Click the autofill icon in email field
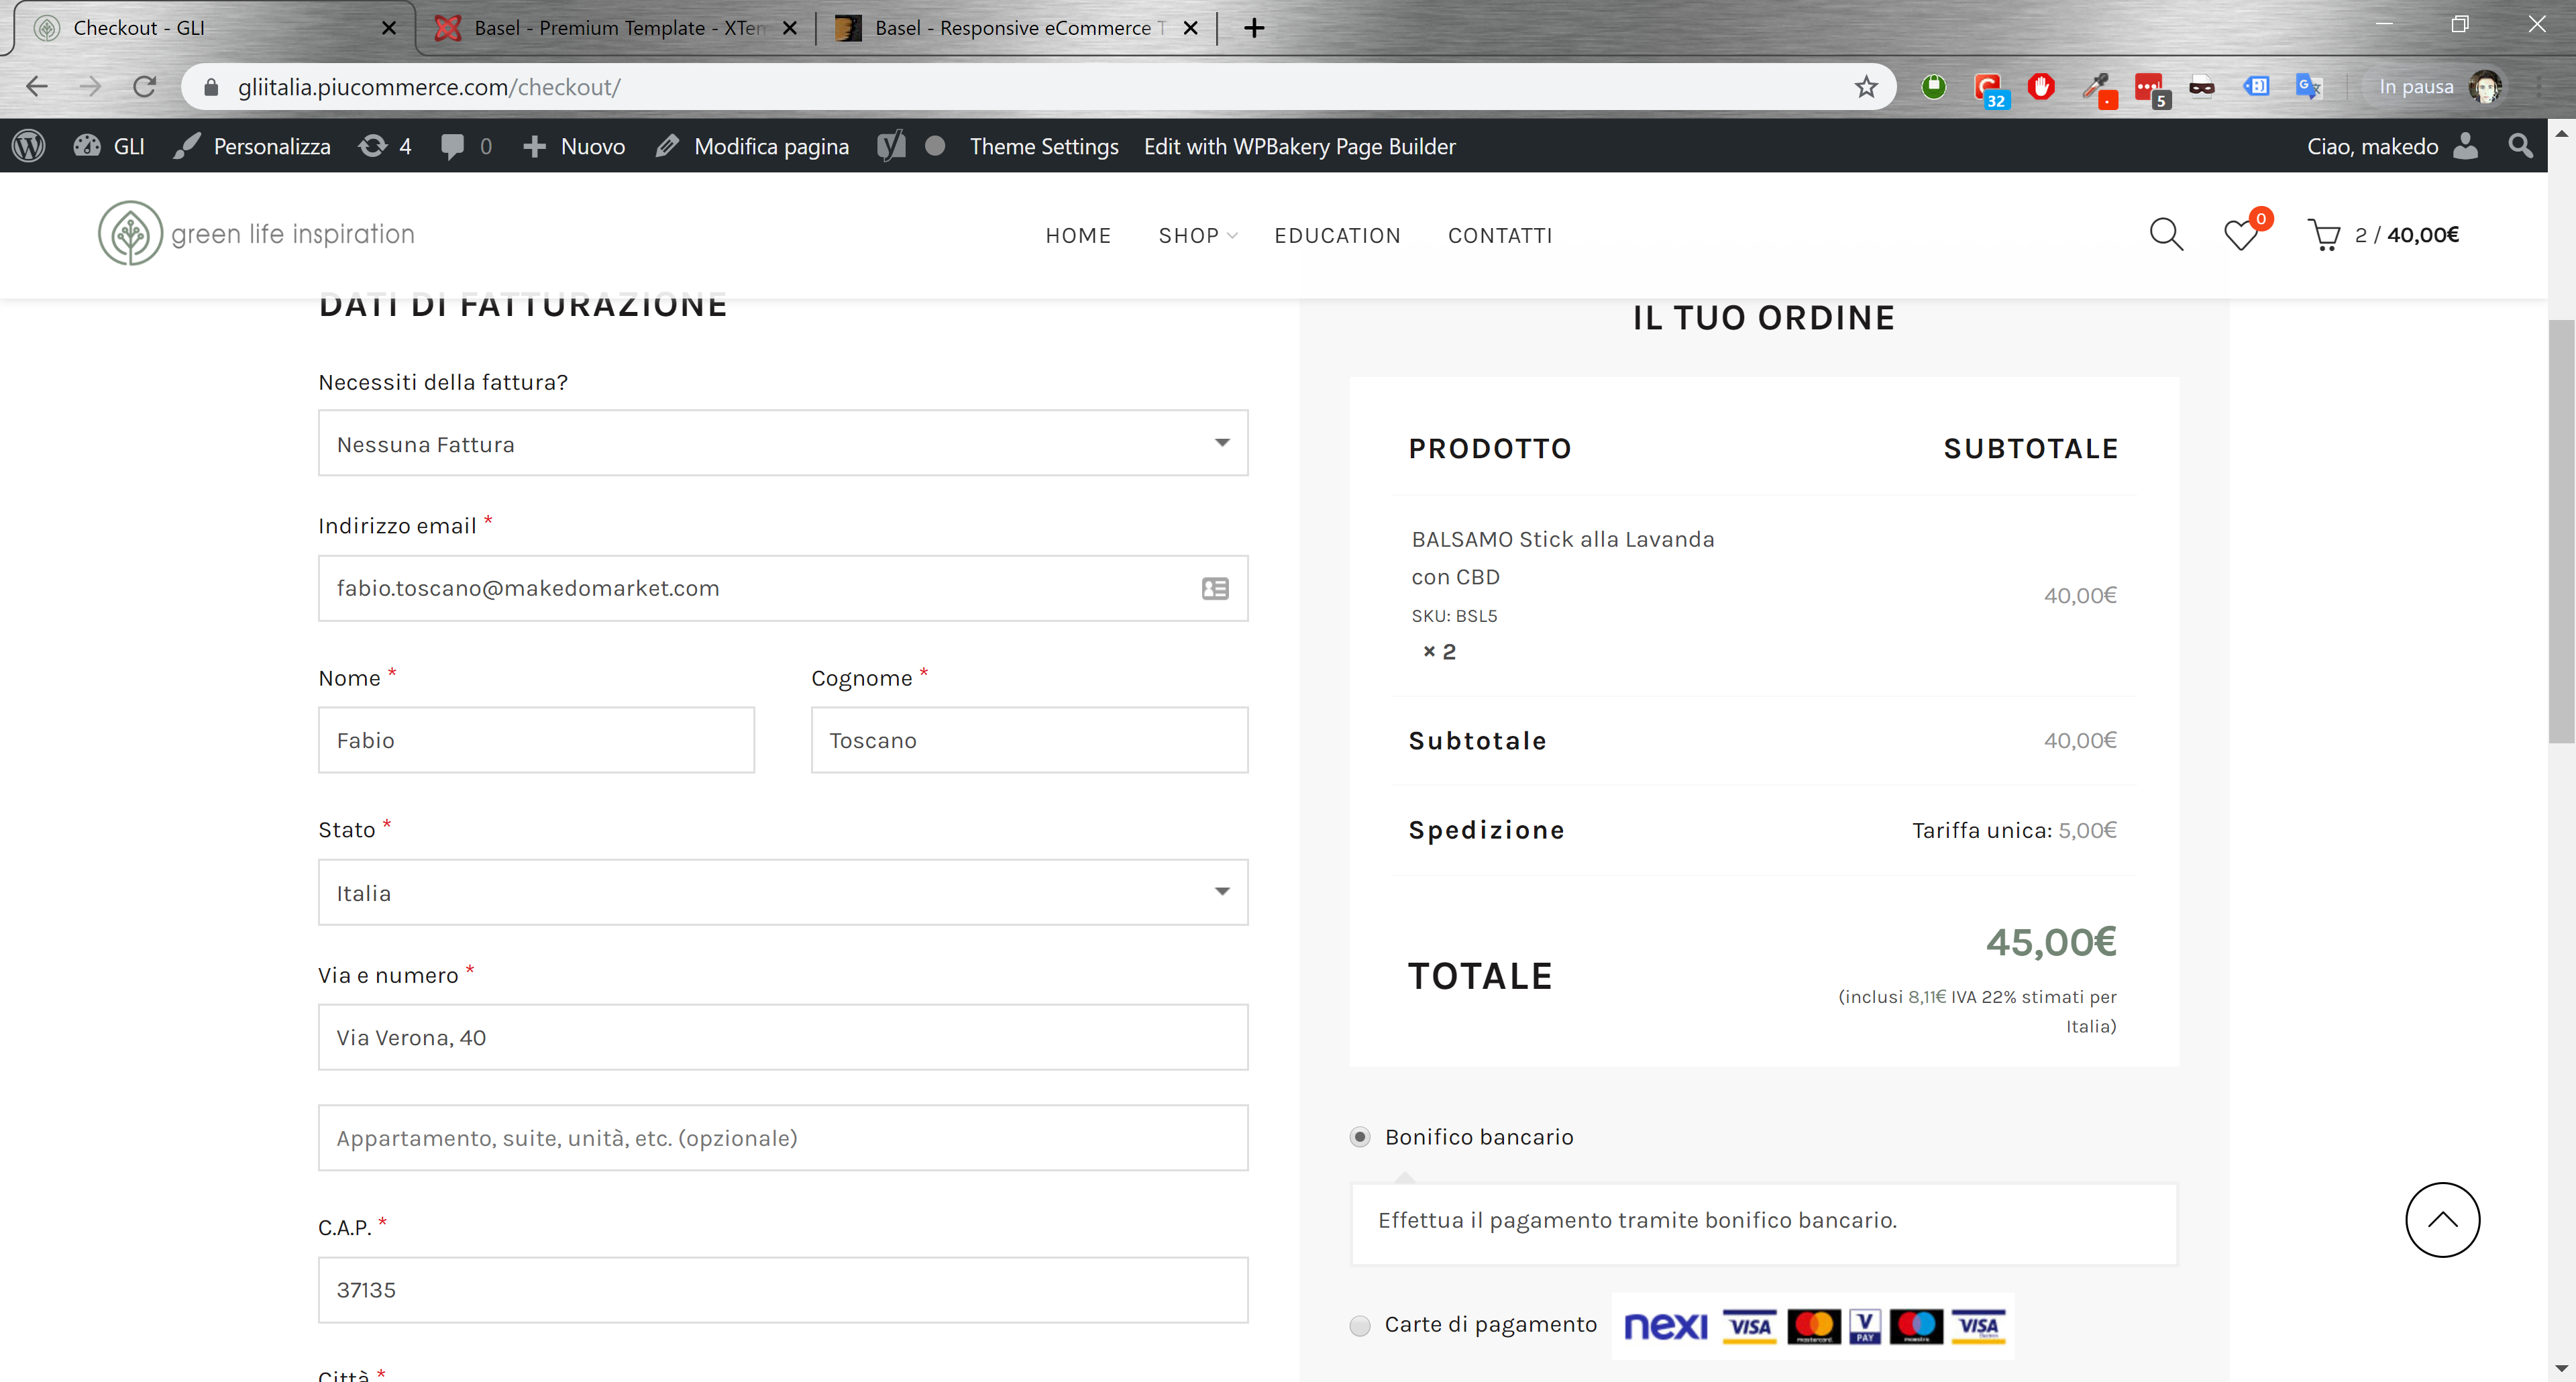Viewport: 2576px width, 1382px height. pyautogui.click(x=1215, y=588)
